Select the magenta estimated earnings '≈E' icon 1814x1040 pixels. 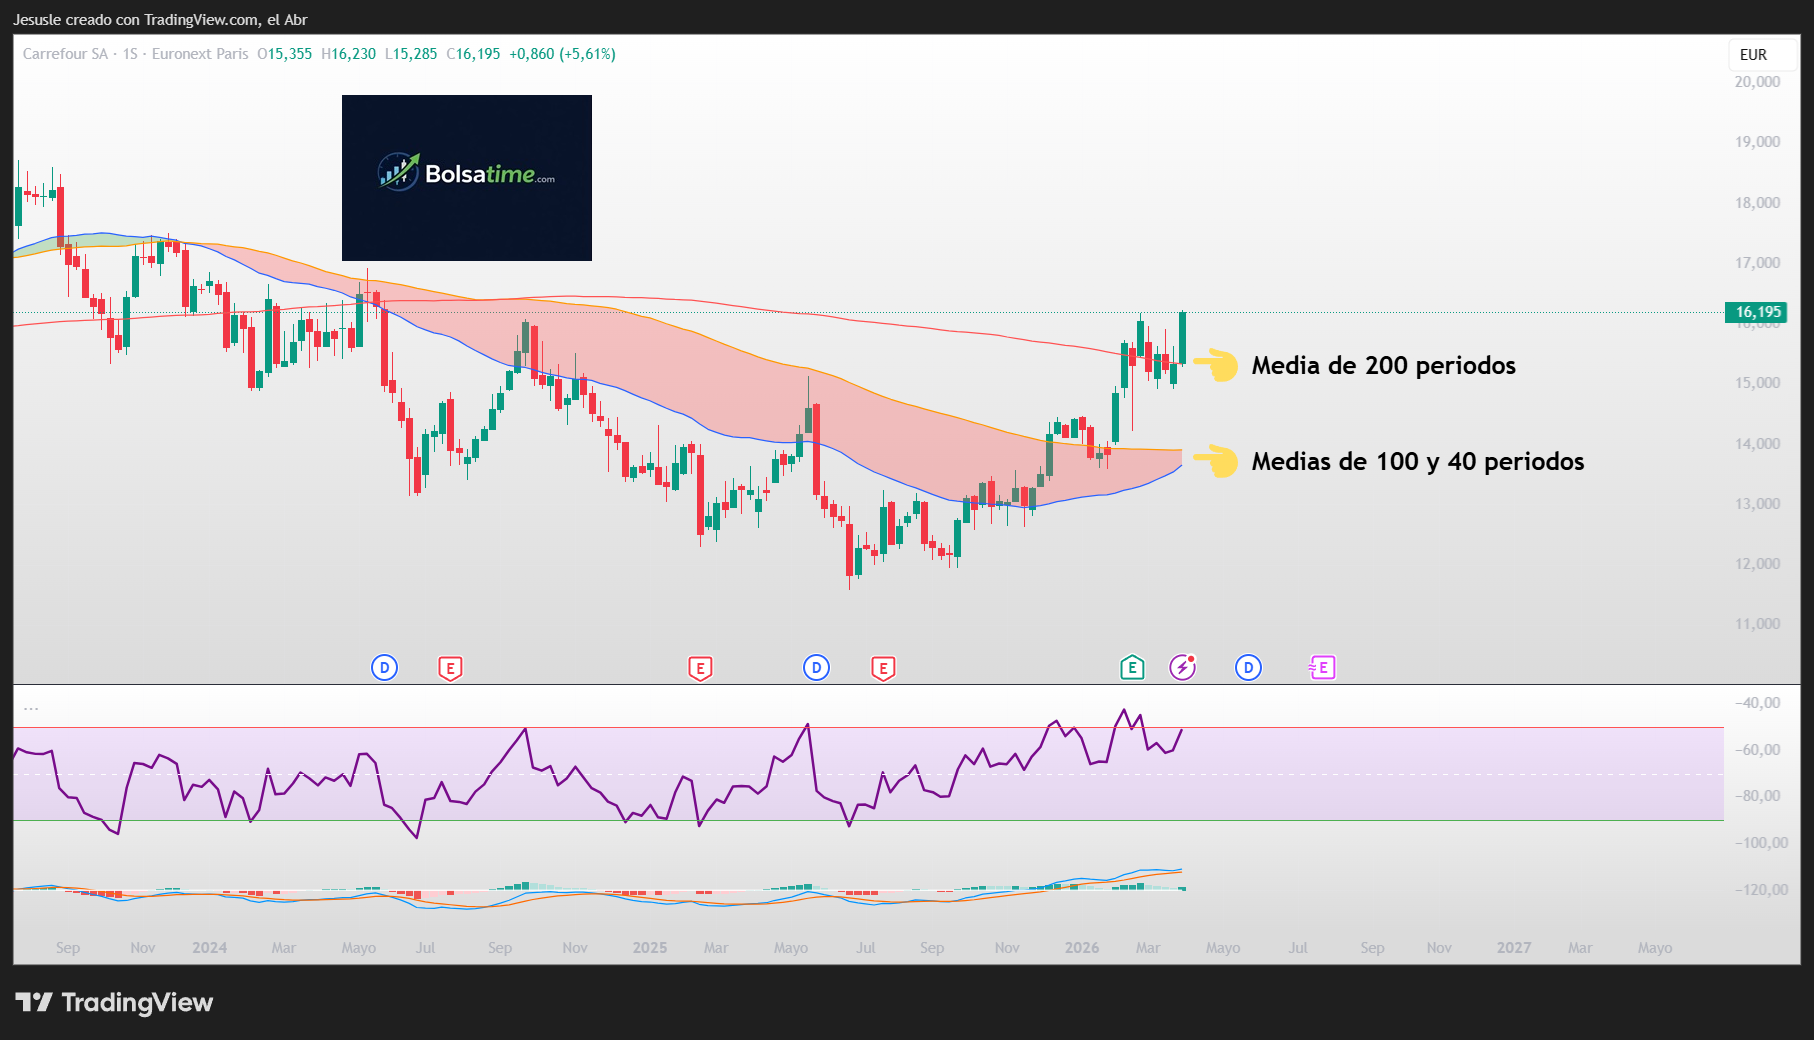tap(1322, 667)
